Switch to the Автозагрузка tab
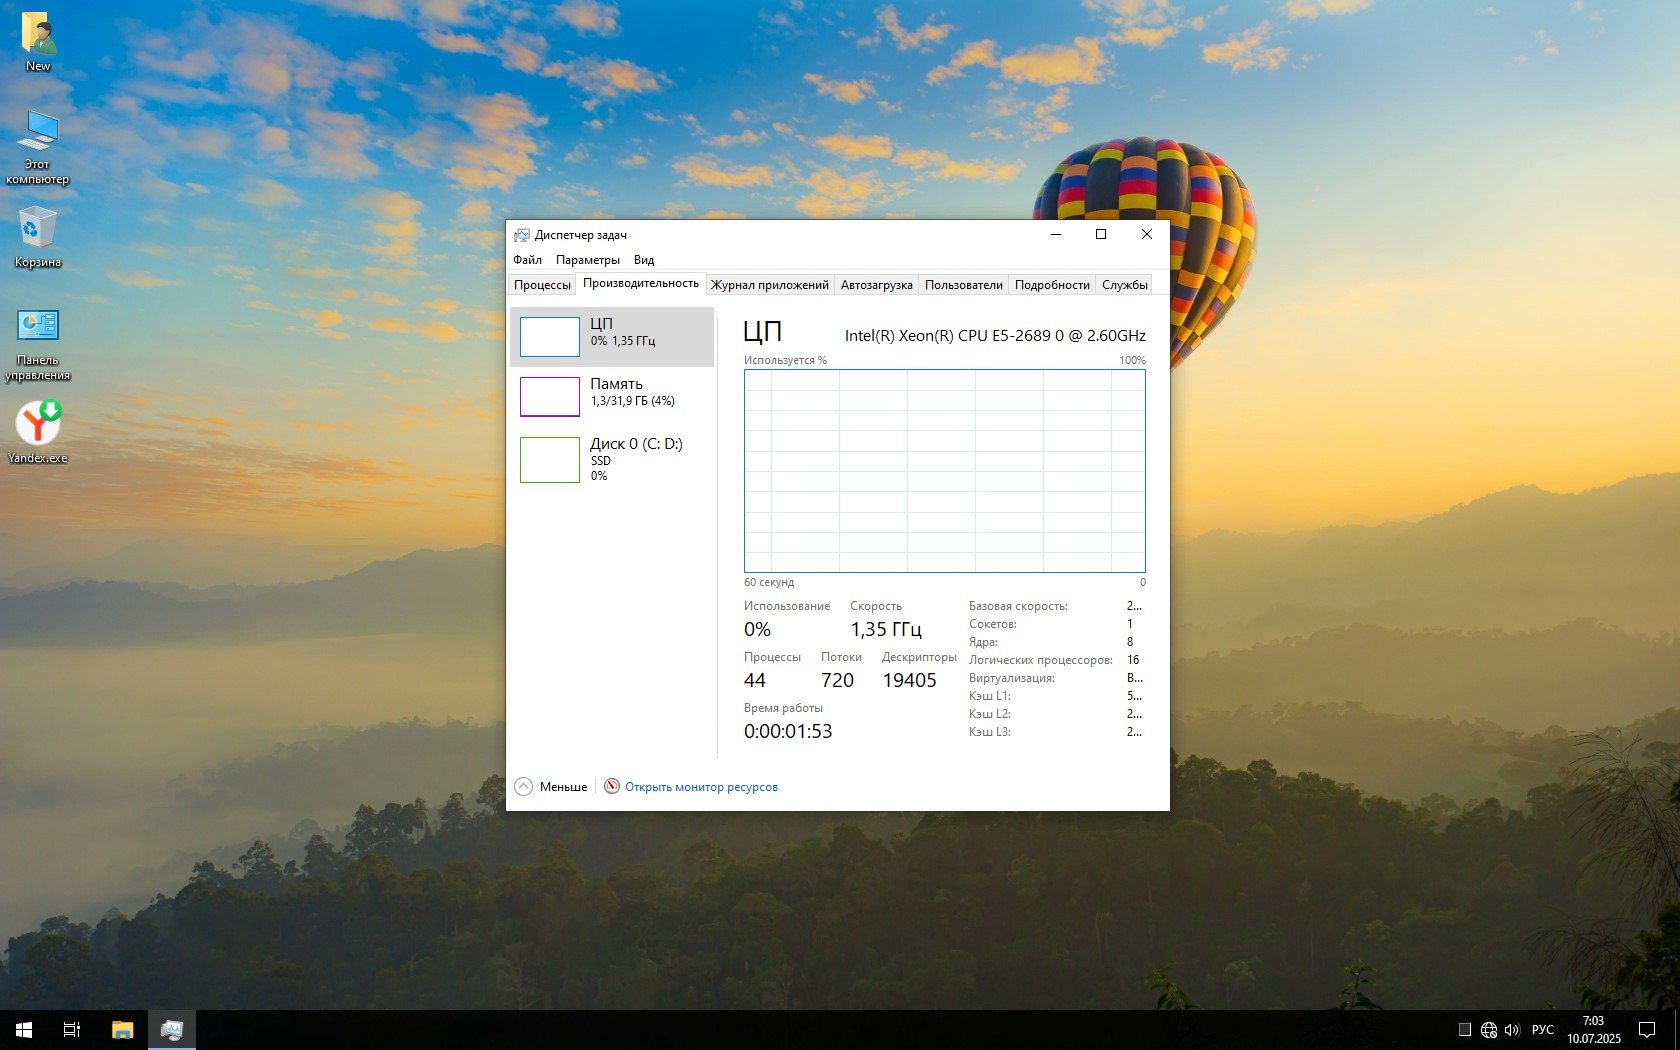 click(876, 285)
